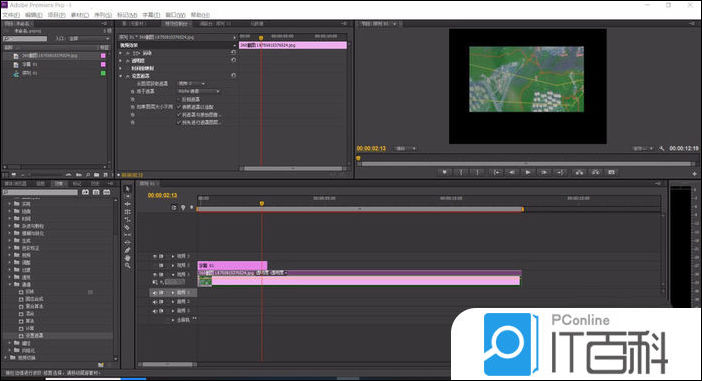Click timeline horizontal zoom scrollbar
This screenshot has height=381, width=702.
[168, 364]
